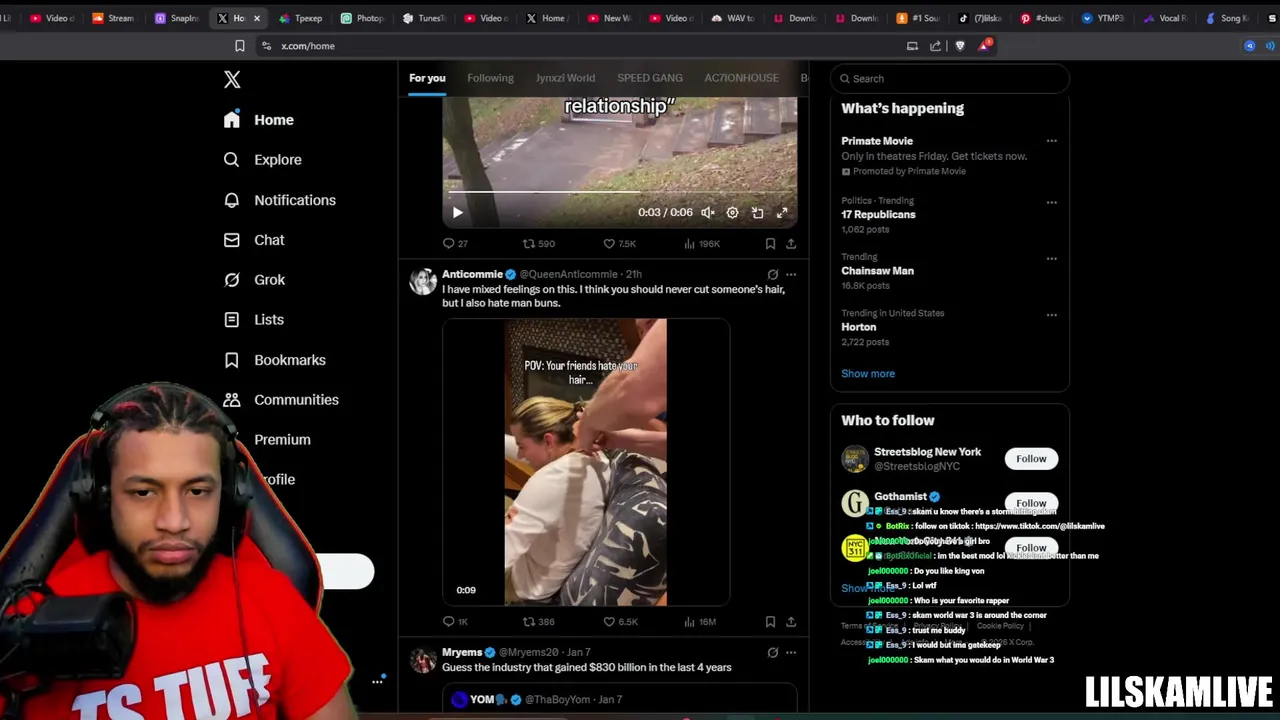Open the quoted YOM post

(x=619, y=700)
